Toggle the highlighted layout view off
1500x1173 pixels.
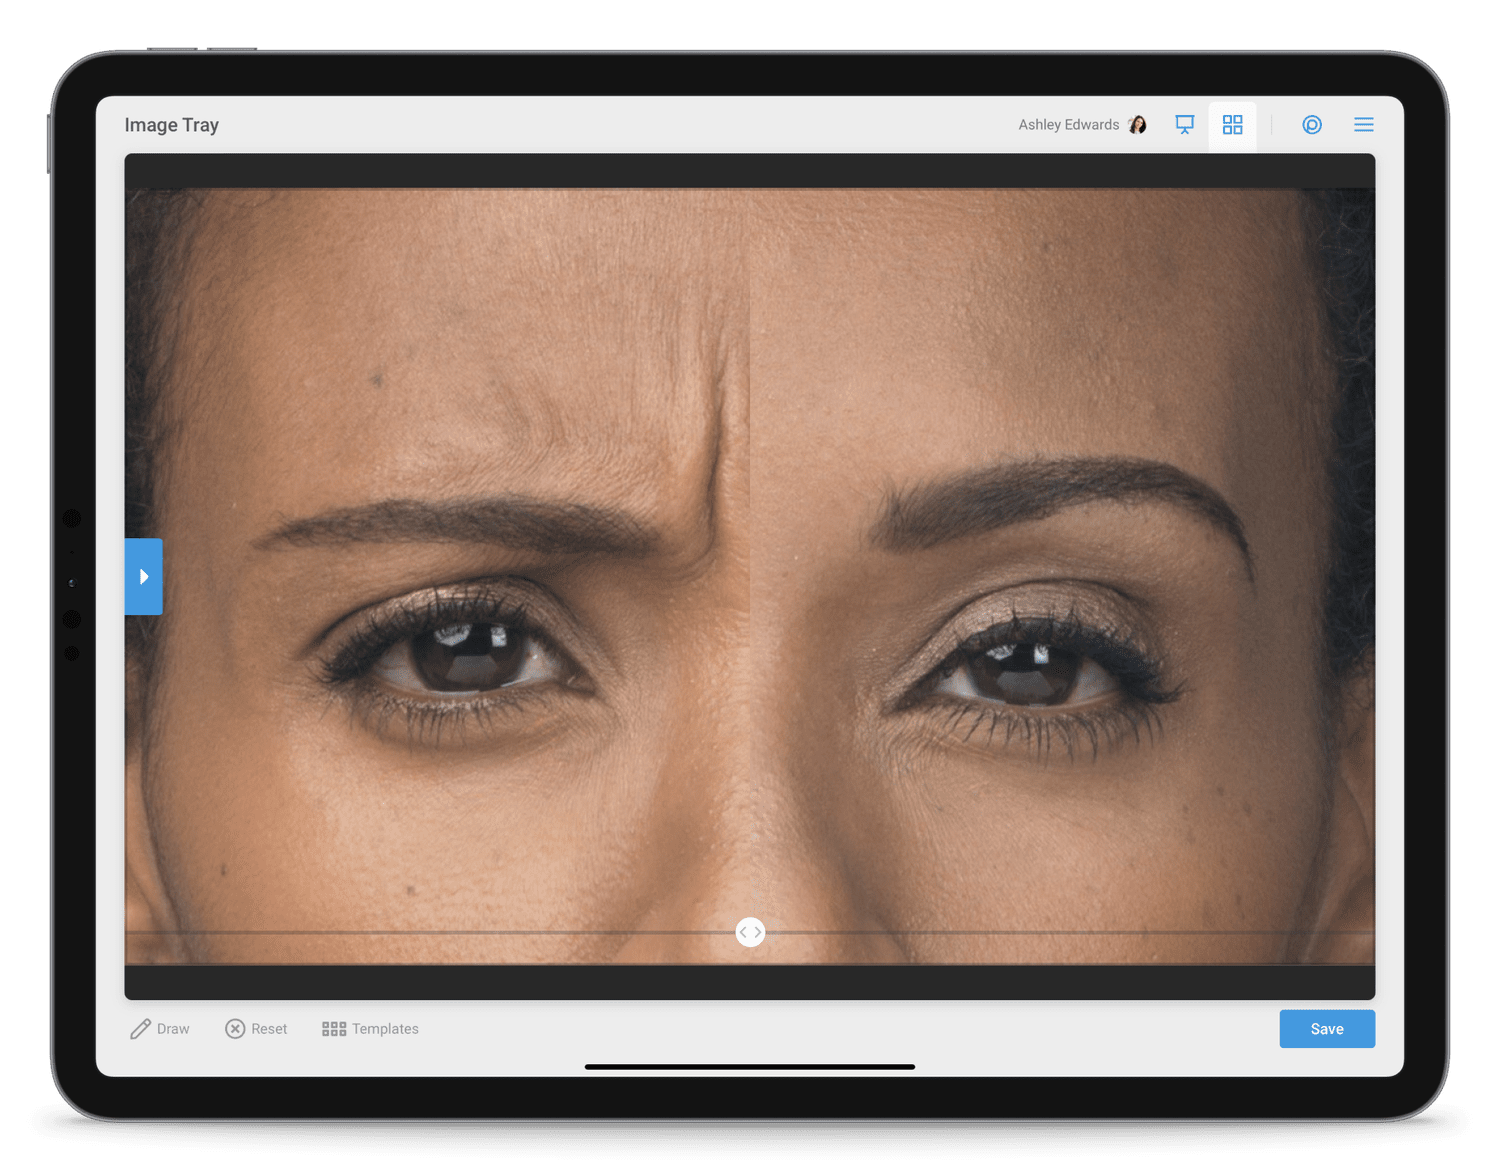(1232, 124)
